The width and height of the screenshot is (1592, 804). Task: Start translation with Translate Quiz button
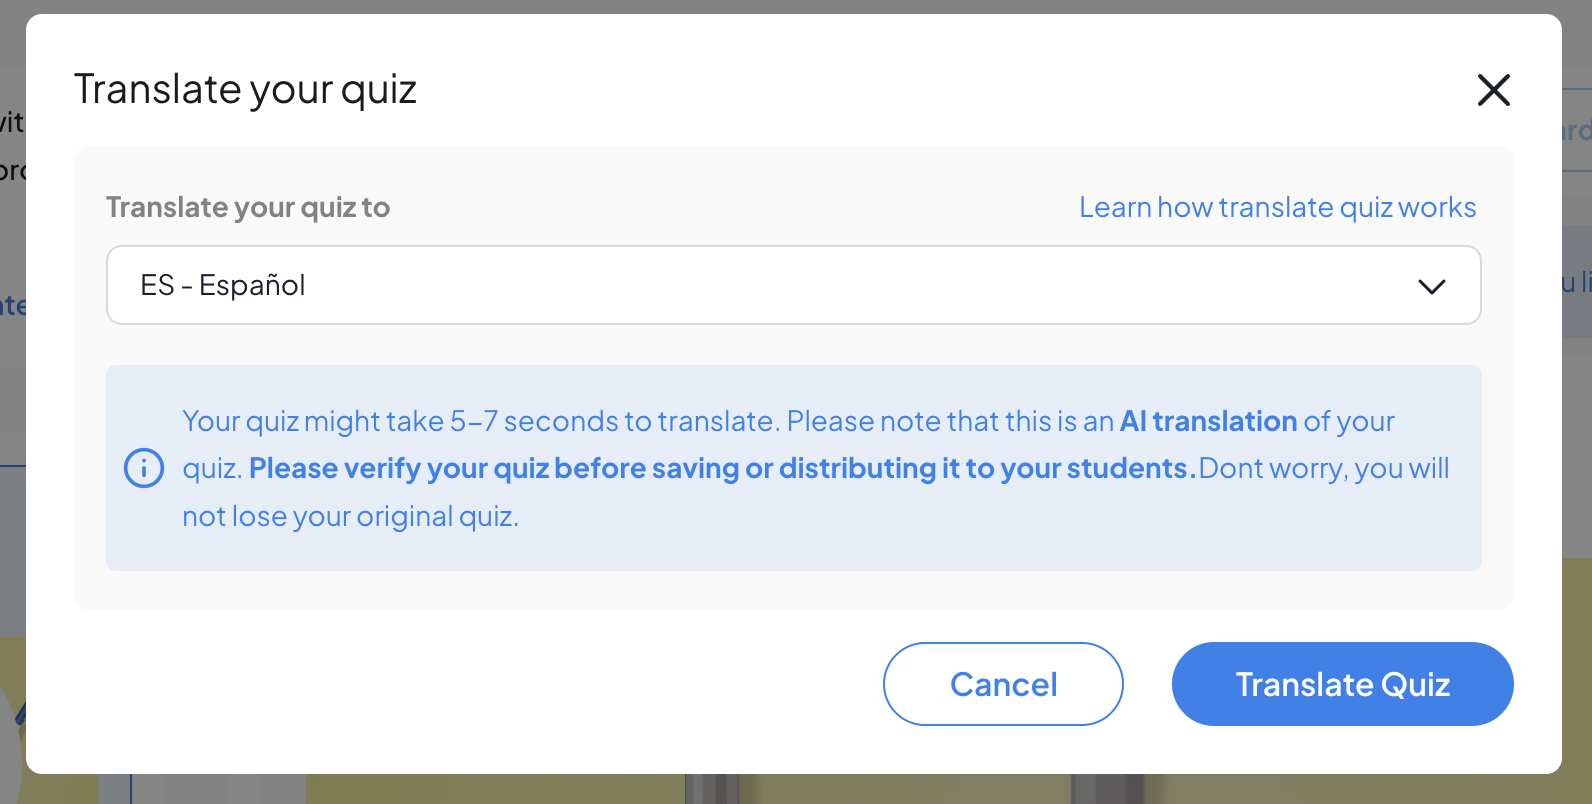tap(1342, 684)
